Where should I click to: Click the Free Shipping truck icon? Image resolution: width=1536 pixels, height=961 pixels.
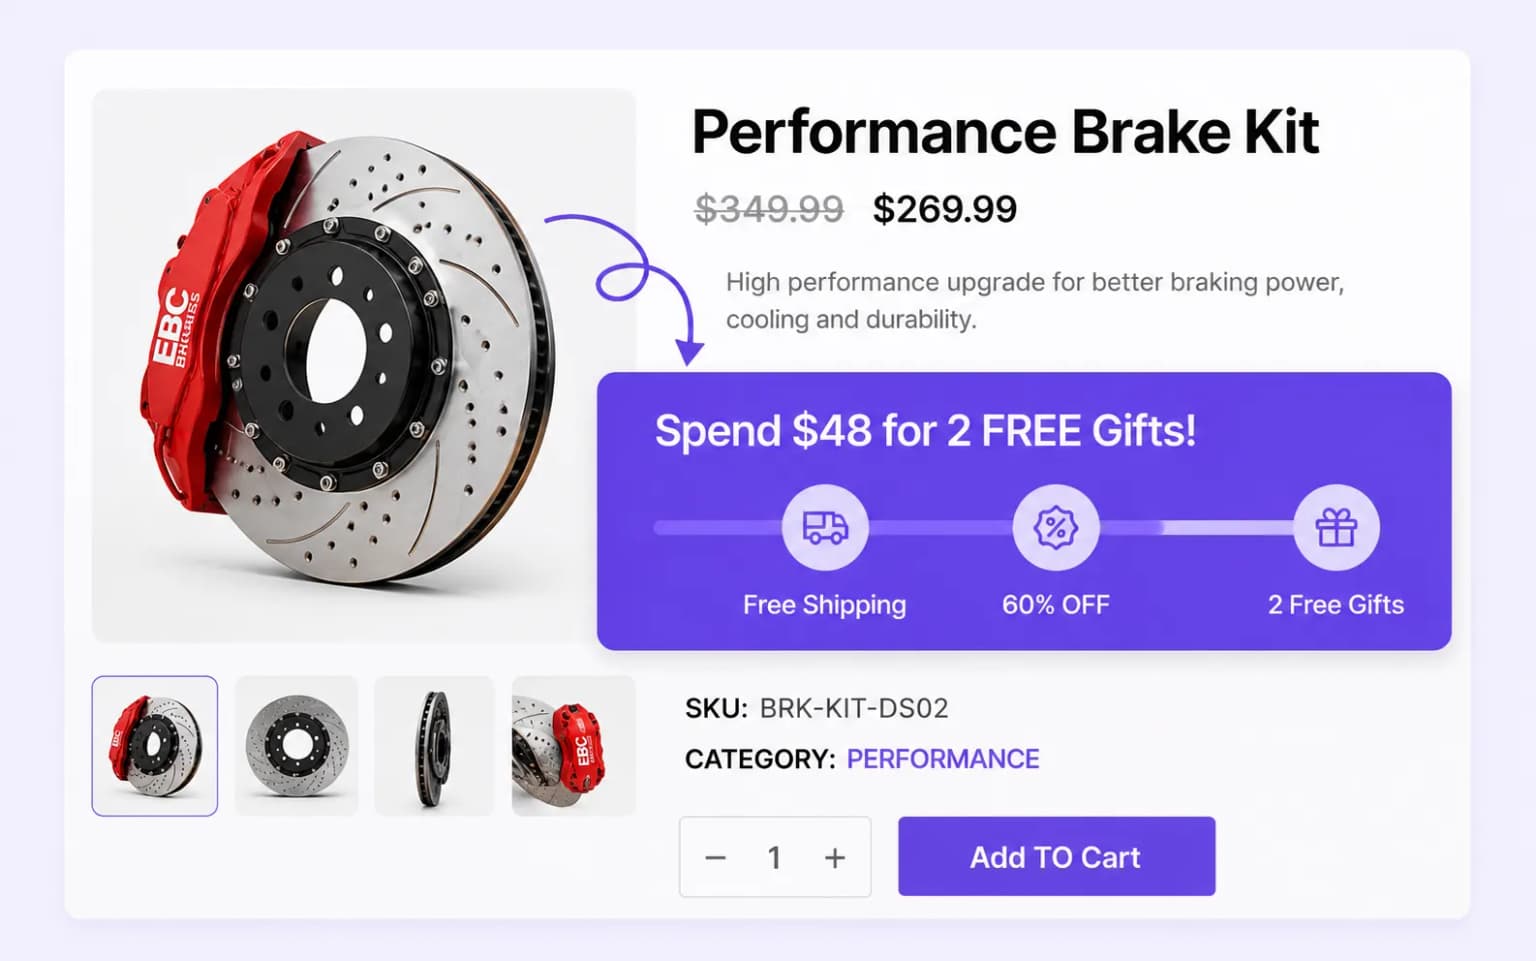coord(825,527)
